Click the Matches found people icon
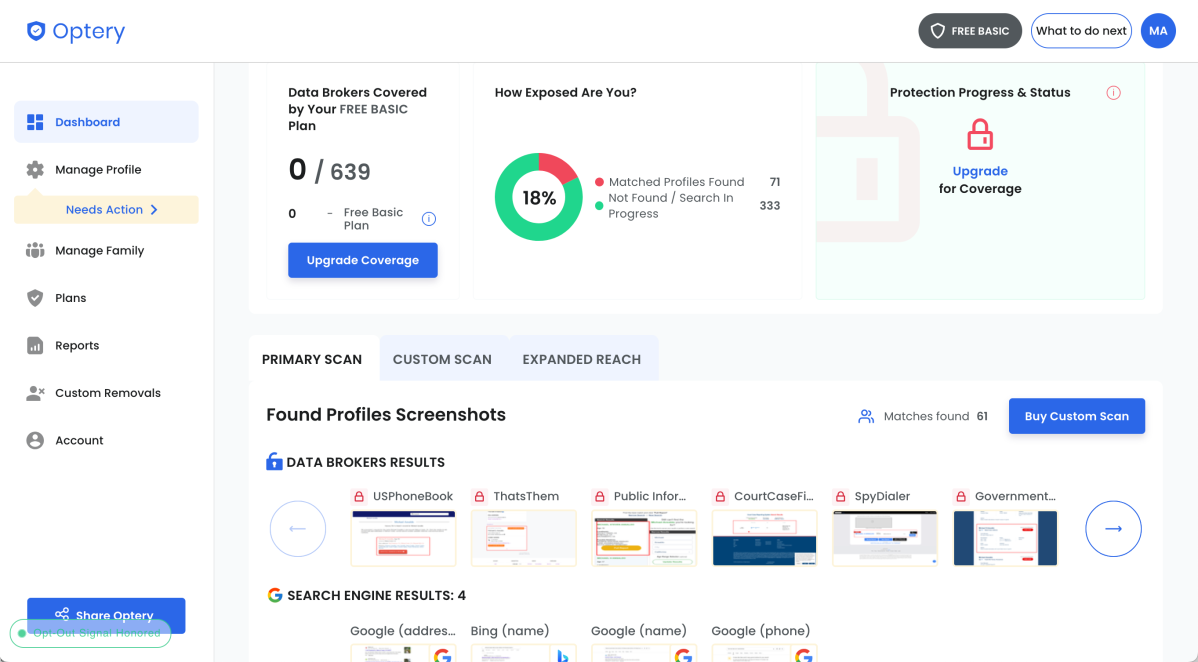Image resolution: width=1198 pixels, height=662 pixels. tap(866, 417)
